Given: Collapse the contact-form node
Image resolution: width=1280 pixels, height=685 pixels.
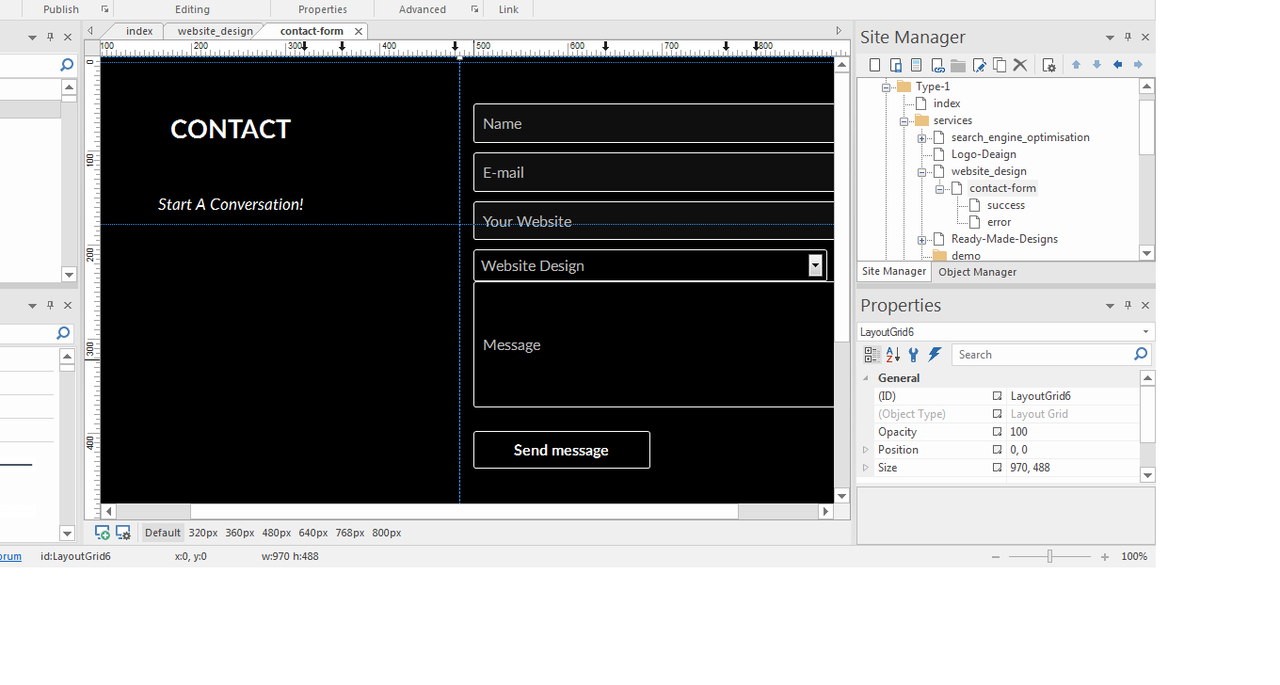Looking at the screenshot, I should pos(940,189).
